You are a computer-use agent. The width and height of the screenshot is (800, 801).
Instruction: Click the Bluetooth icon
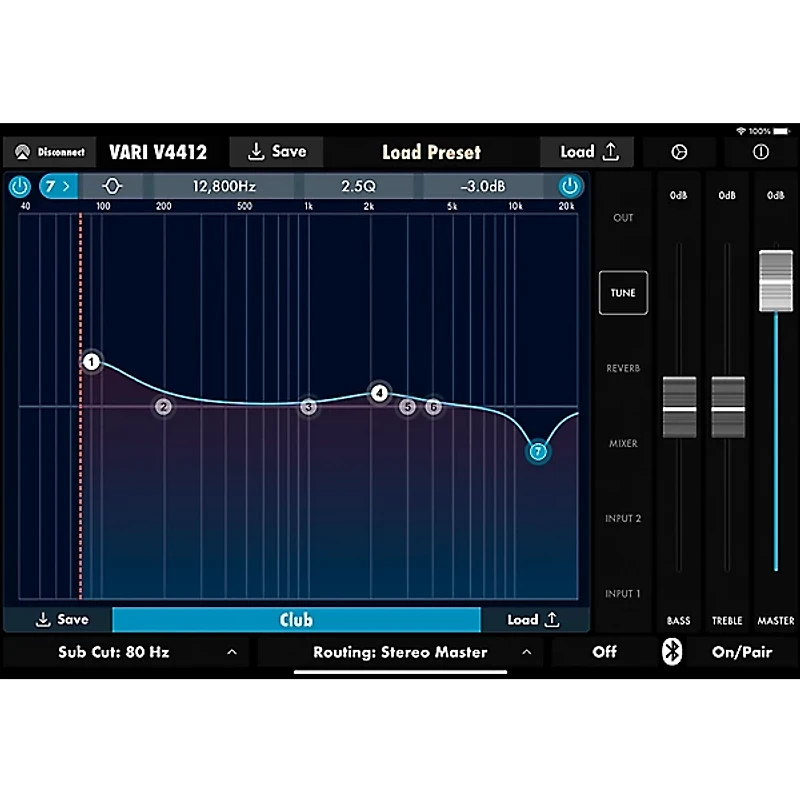pos(673,652)
